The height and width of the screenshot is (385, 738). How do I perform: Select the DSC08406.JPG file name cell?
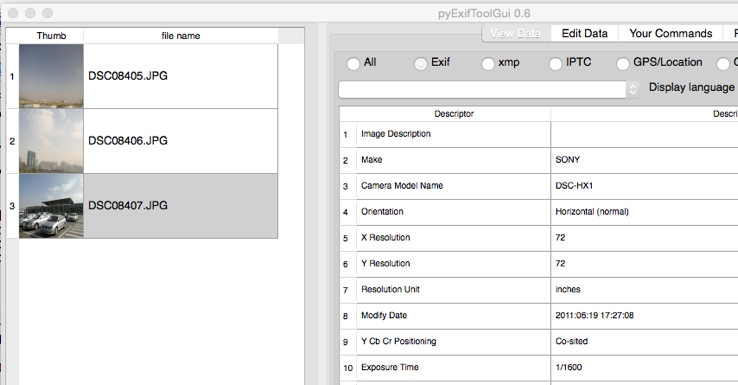click(181, 141)
